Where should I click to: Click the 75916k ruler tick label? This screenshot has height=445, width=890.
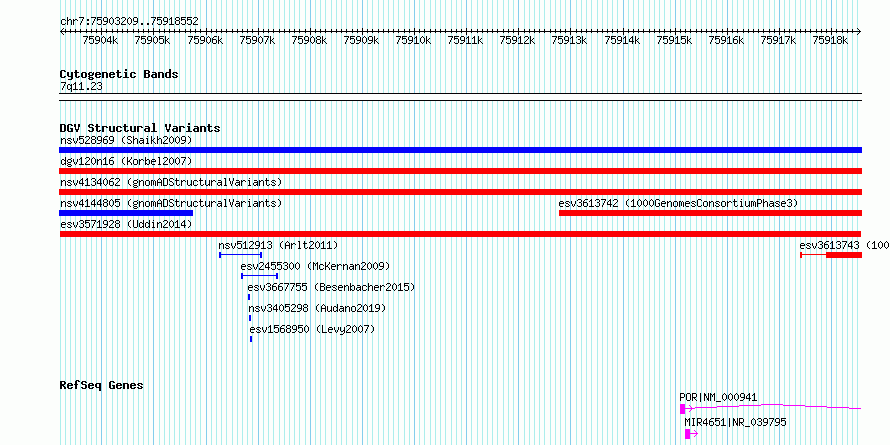(x=727, y=40)
